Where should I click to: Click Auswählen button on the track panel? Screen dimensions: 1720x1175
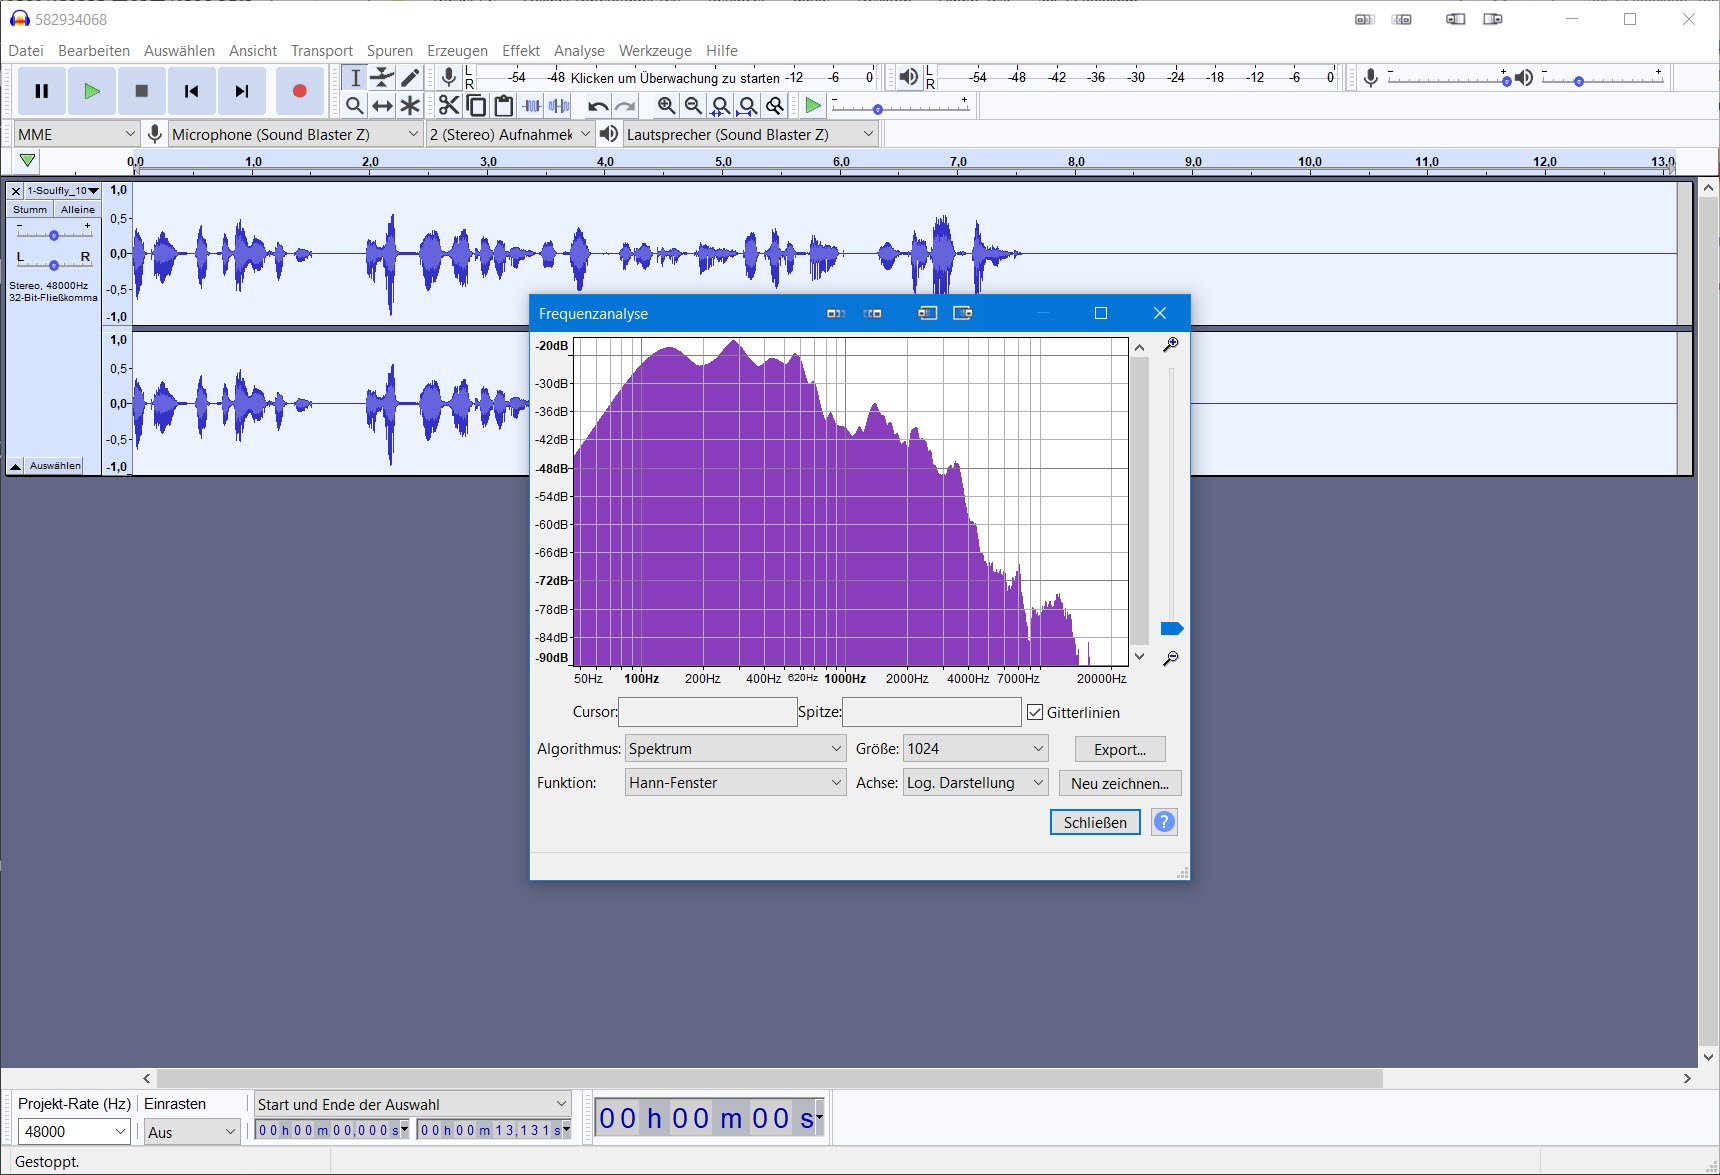click(55, 466)
